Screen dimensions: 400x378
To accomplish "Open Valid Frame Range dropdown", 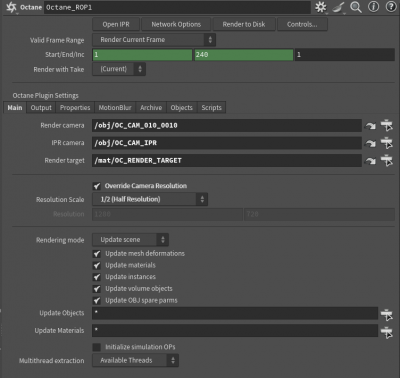I will [x=154, y=40].
